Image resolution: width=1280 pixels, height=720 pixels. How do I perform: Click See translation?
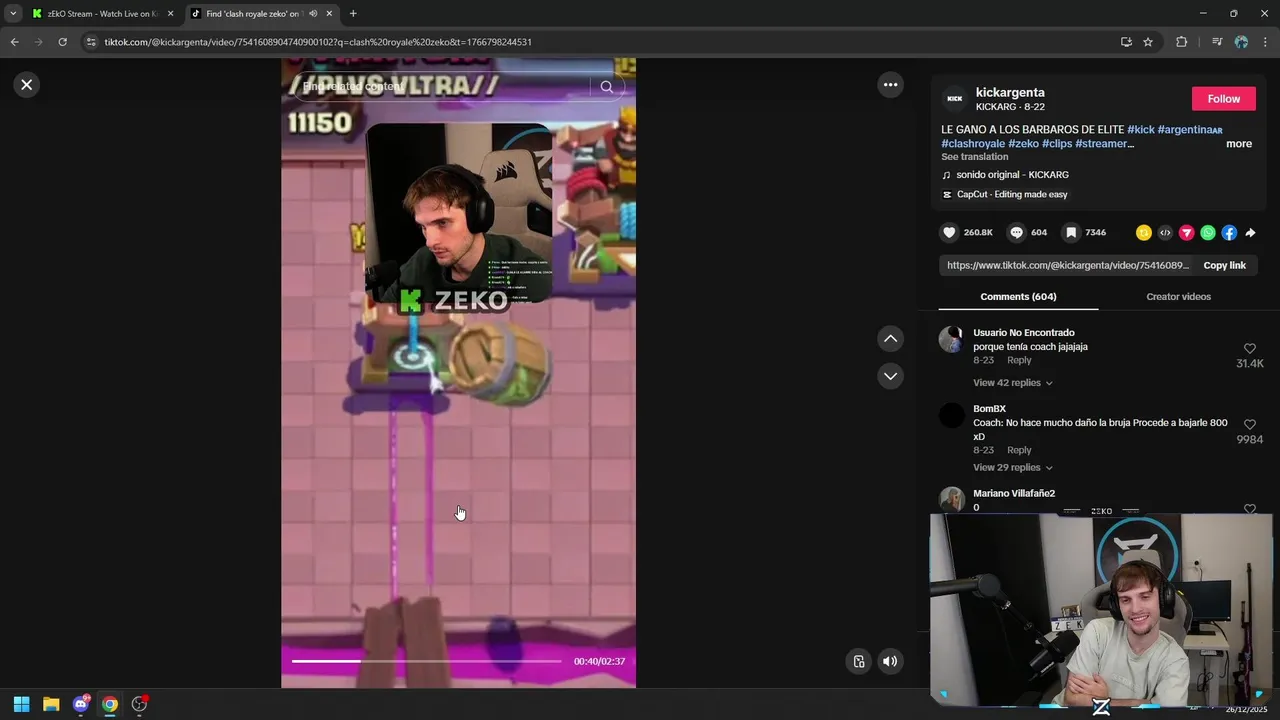point(974,157)
